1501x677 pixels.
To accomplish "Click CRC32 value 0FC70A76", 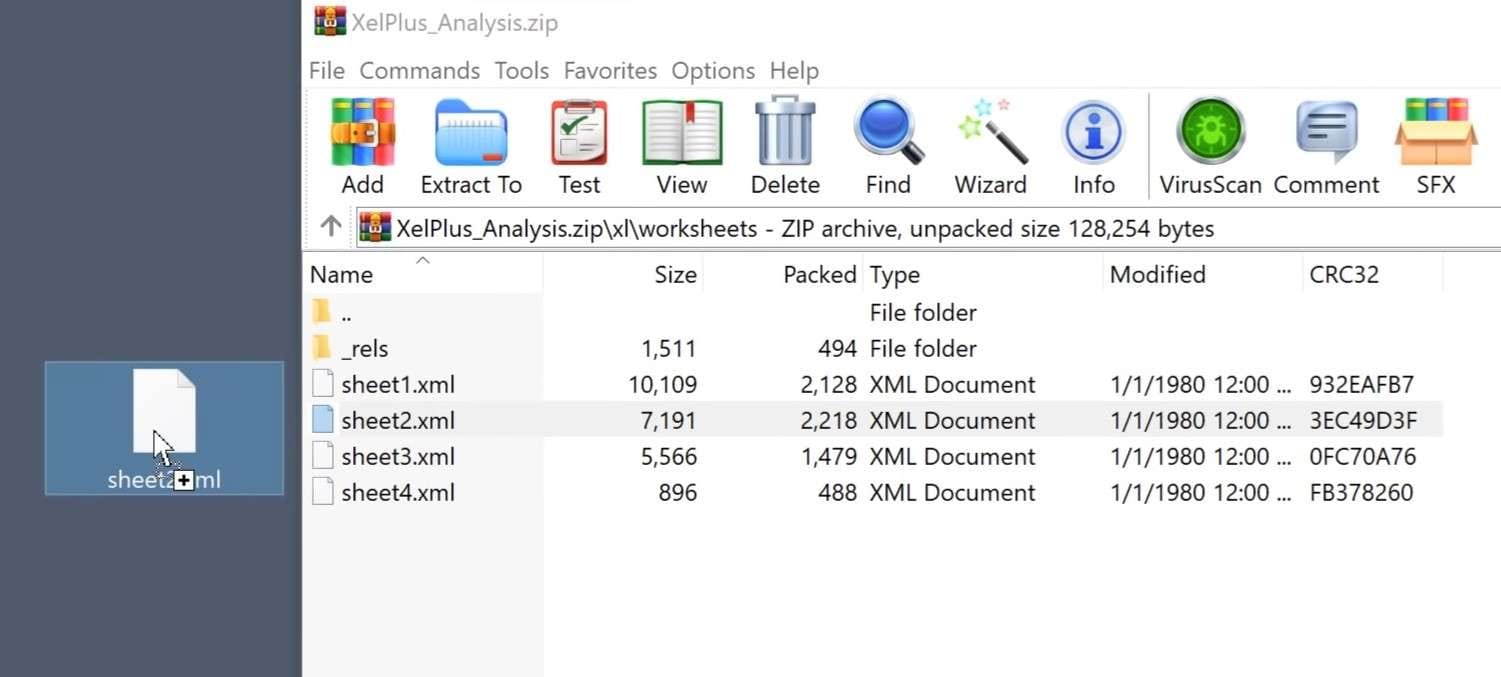I will (1363, 456).
